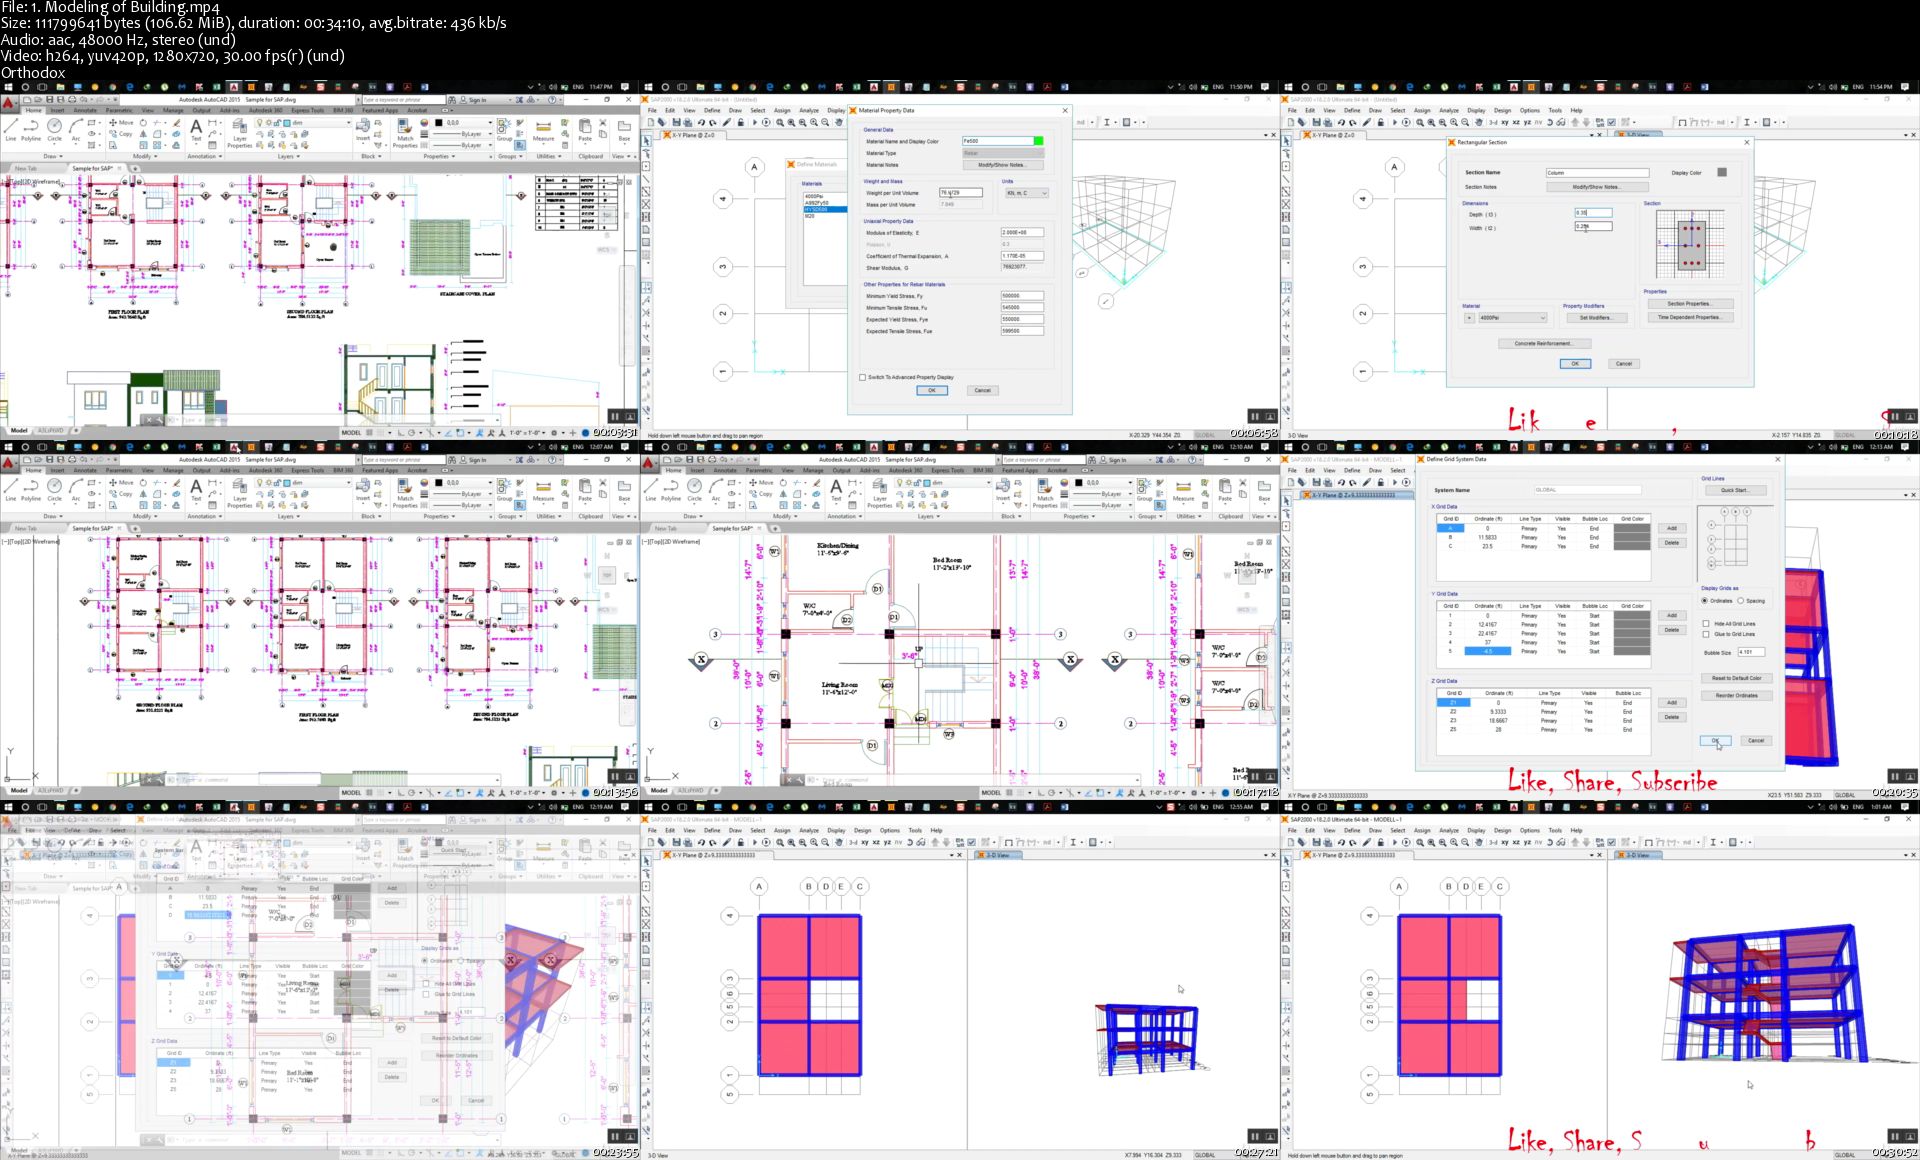Select the pointer tool on the 00:10:18 left toolbar
Viewport: 1920px width, 1160px height.
pos(1287,141)
